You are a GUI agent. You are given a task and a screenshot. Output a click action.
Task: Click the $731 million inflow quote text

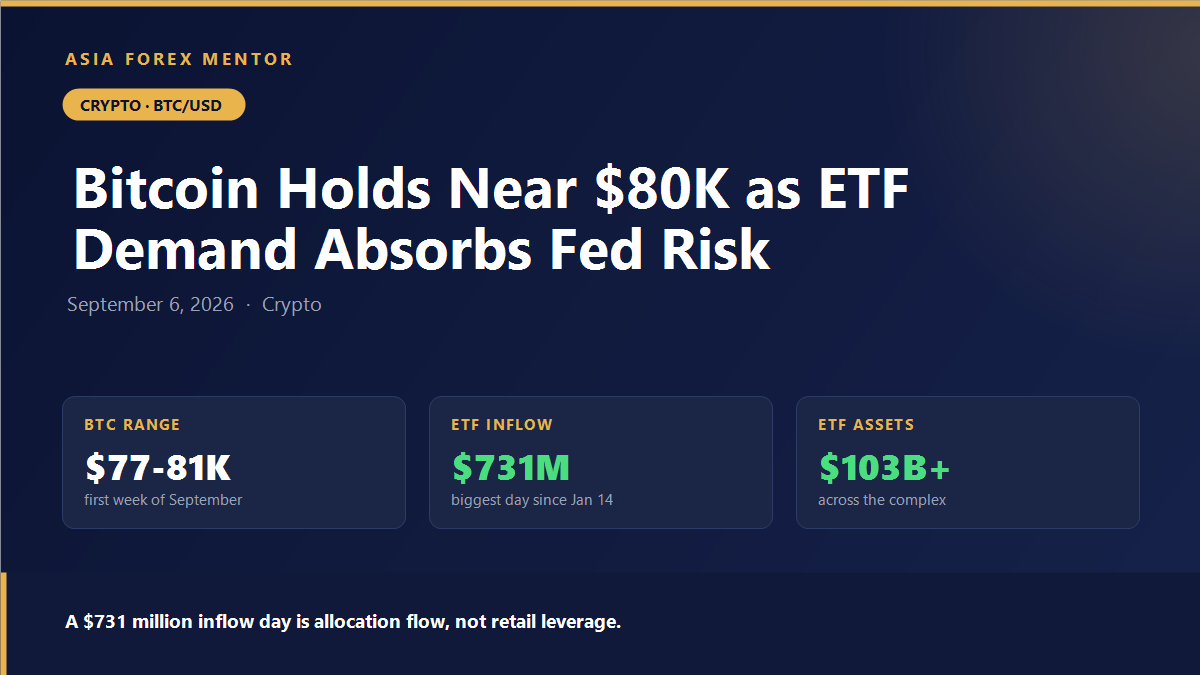pyautogui.click(x=343, y=622)
